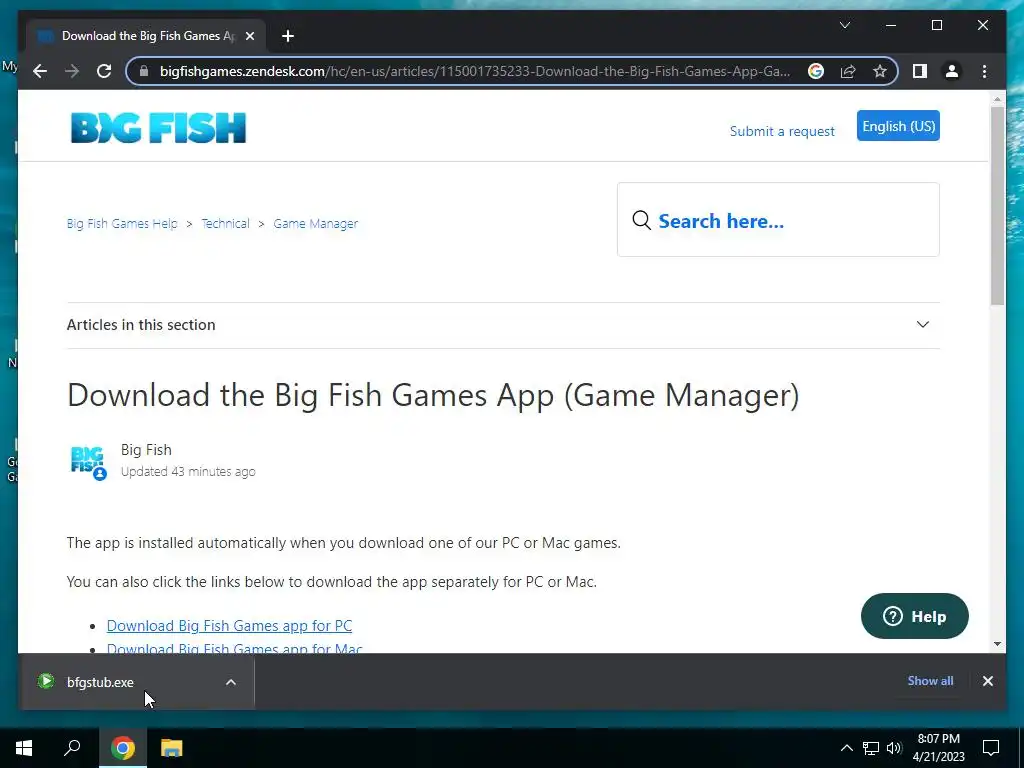Click the Search here field

tap(778, 220)
